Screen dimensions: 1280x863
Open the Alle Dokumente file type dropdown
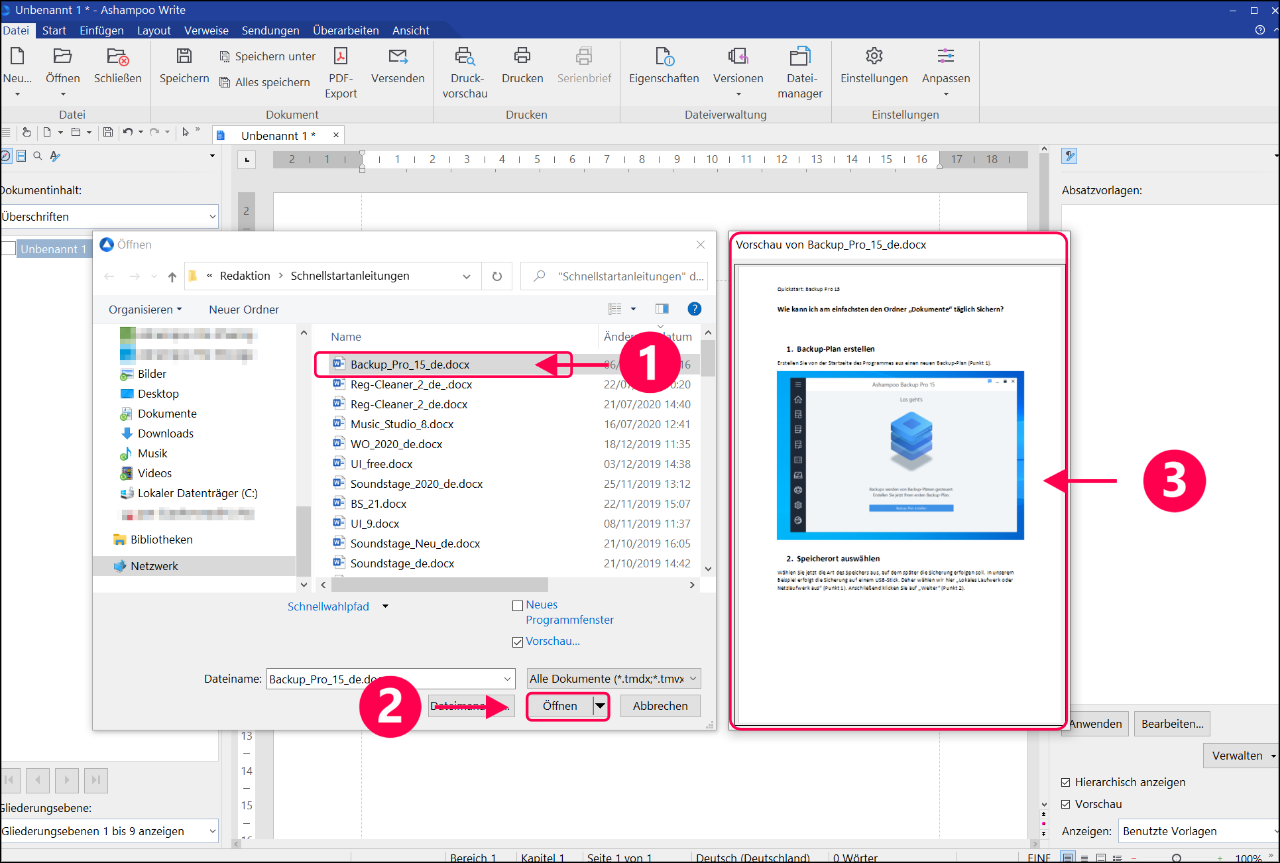point(614,678)
